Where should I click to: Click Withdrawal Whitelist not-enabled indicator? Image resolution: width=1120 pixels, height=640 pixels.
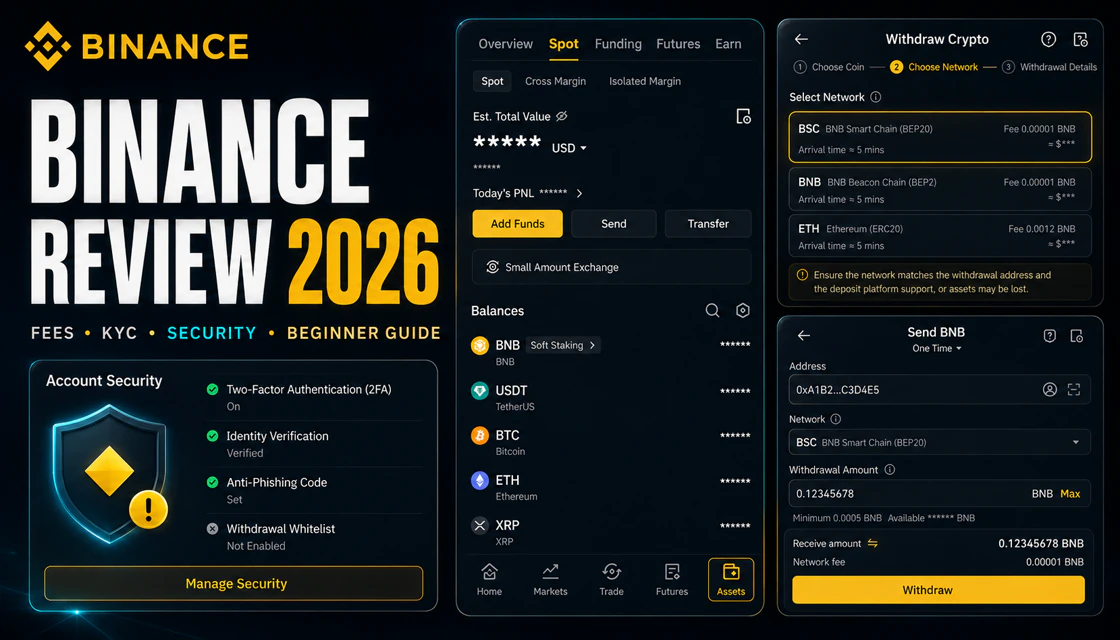click(x=212, y=529)
